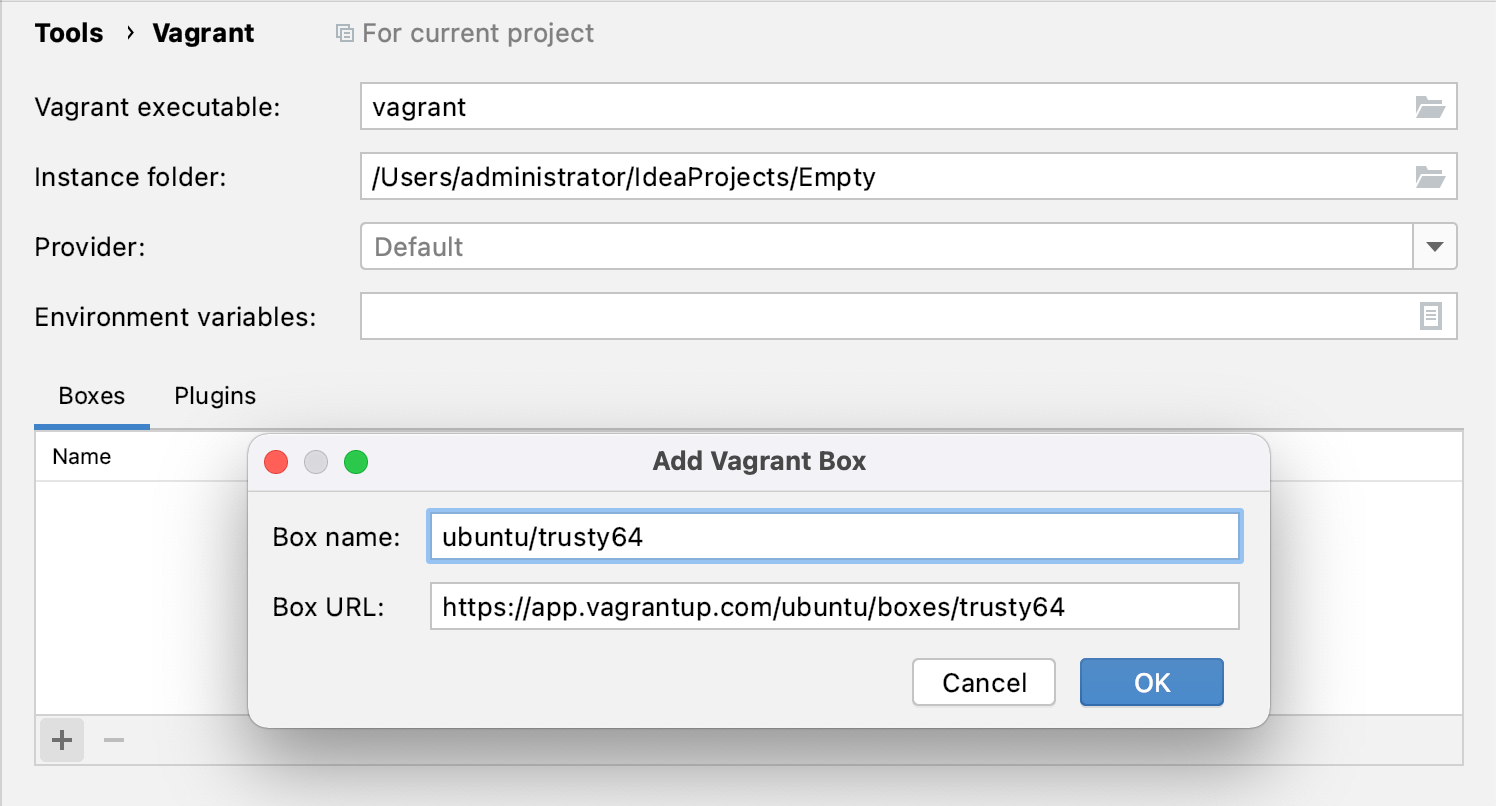Click the yellow minimize button on the dialog

pos(316,461)
